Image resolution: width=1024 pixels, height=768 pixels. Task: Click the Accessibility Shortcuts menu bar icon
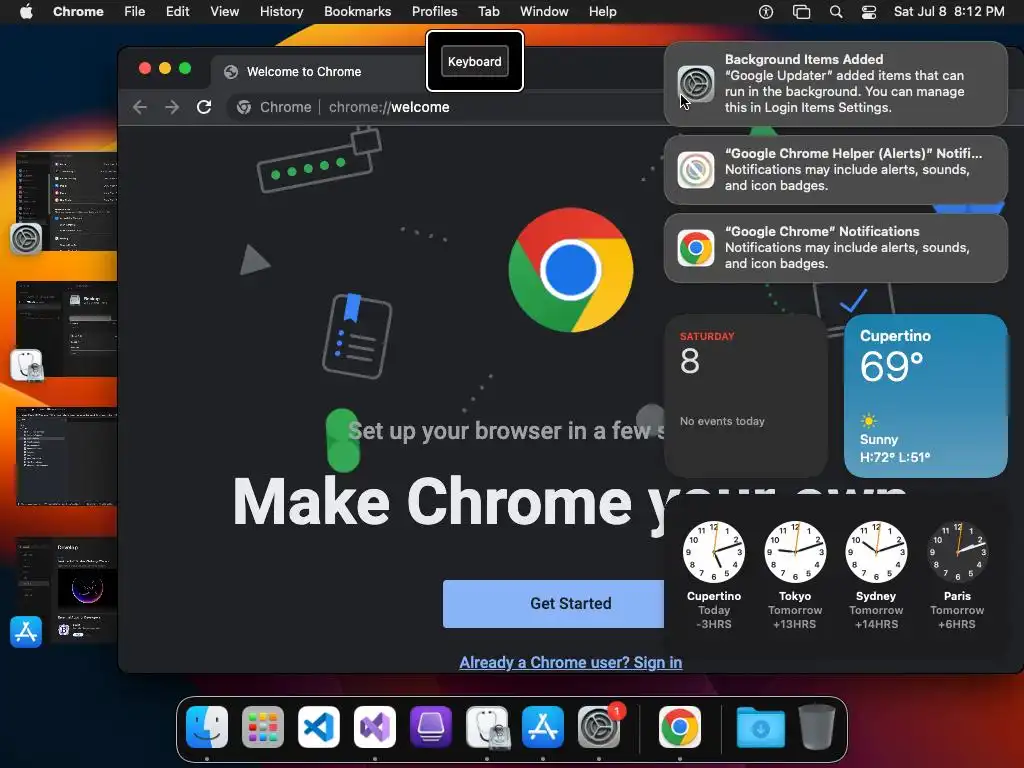tap(766, 12)
